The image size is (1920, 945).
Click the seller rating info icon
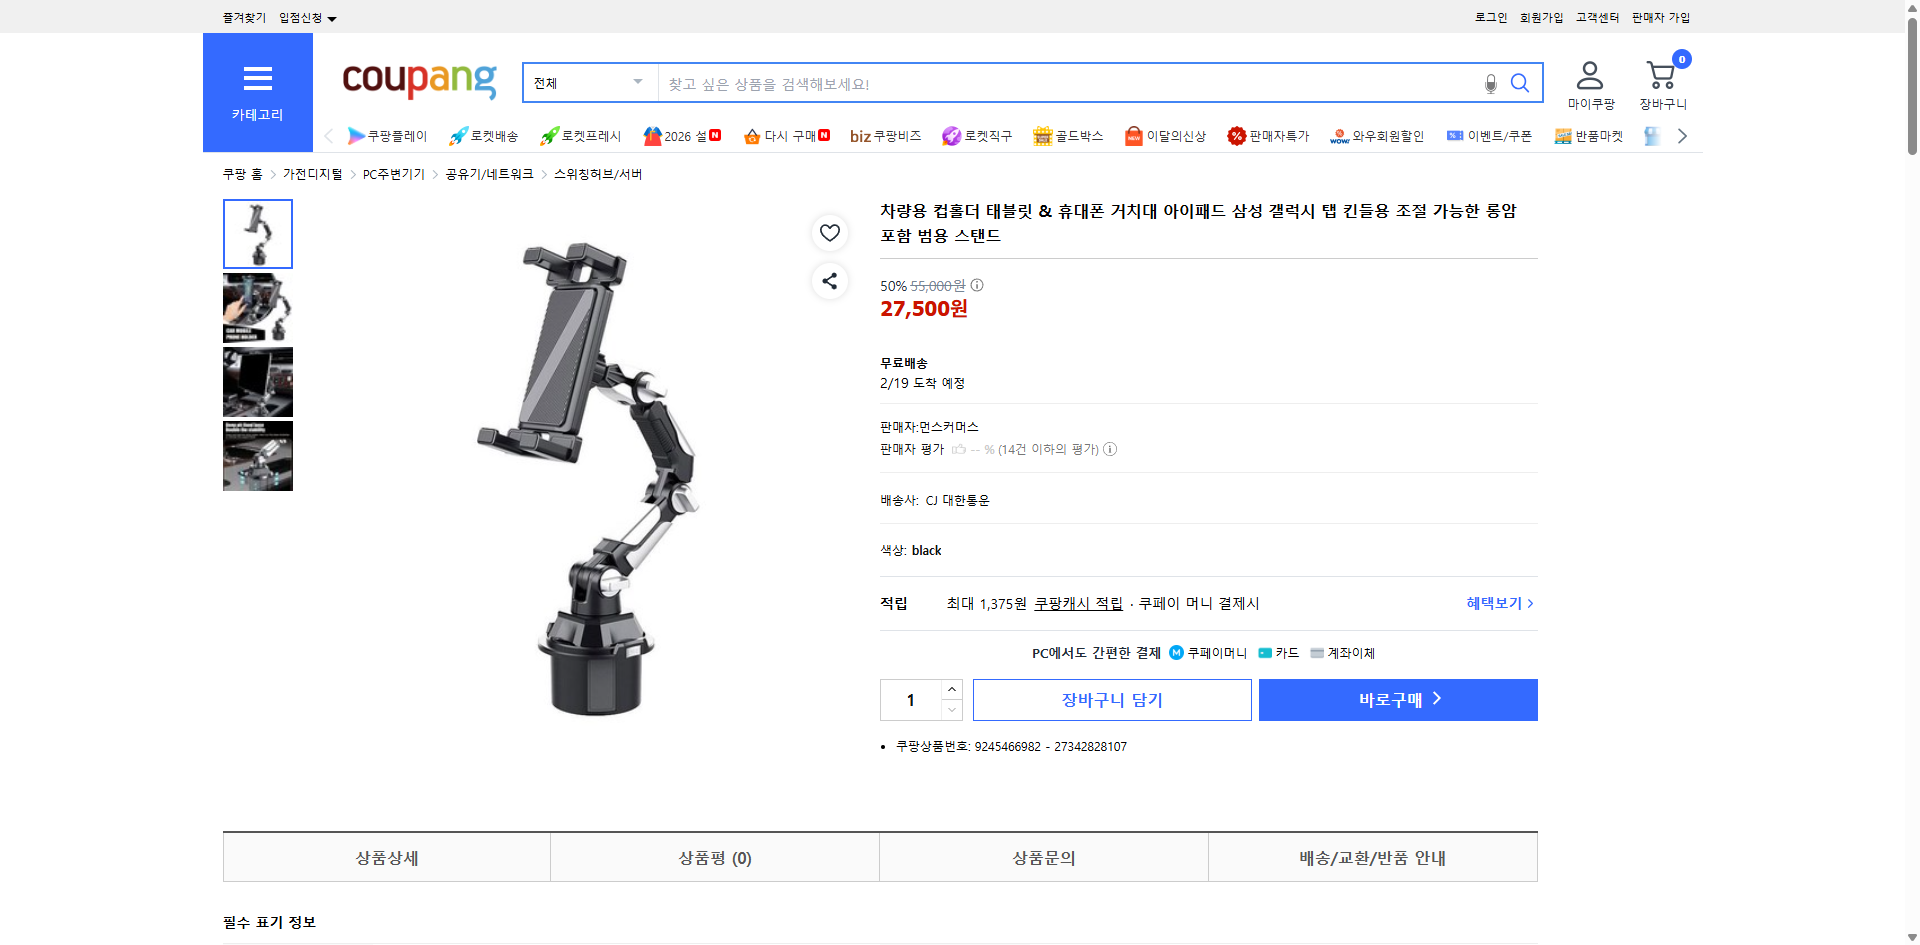[1110, 449]
